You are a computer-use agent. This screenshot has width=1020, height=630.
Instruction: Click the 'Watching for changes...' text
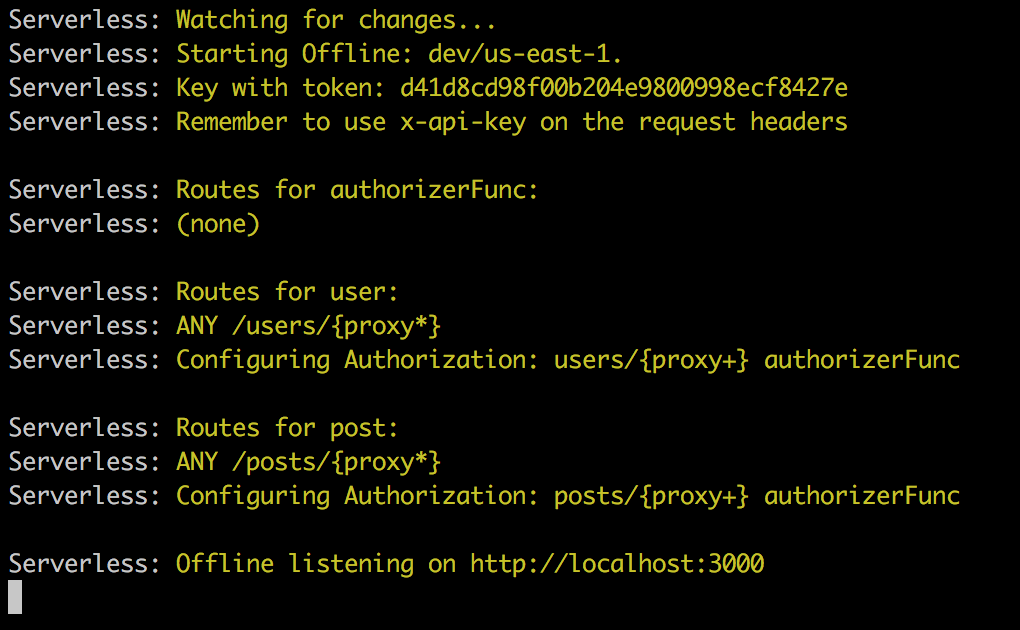[x=336, y=21]
